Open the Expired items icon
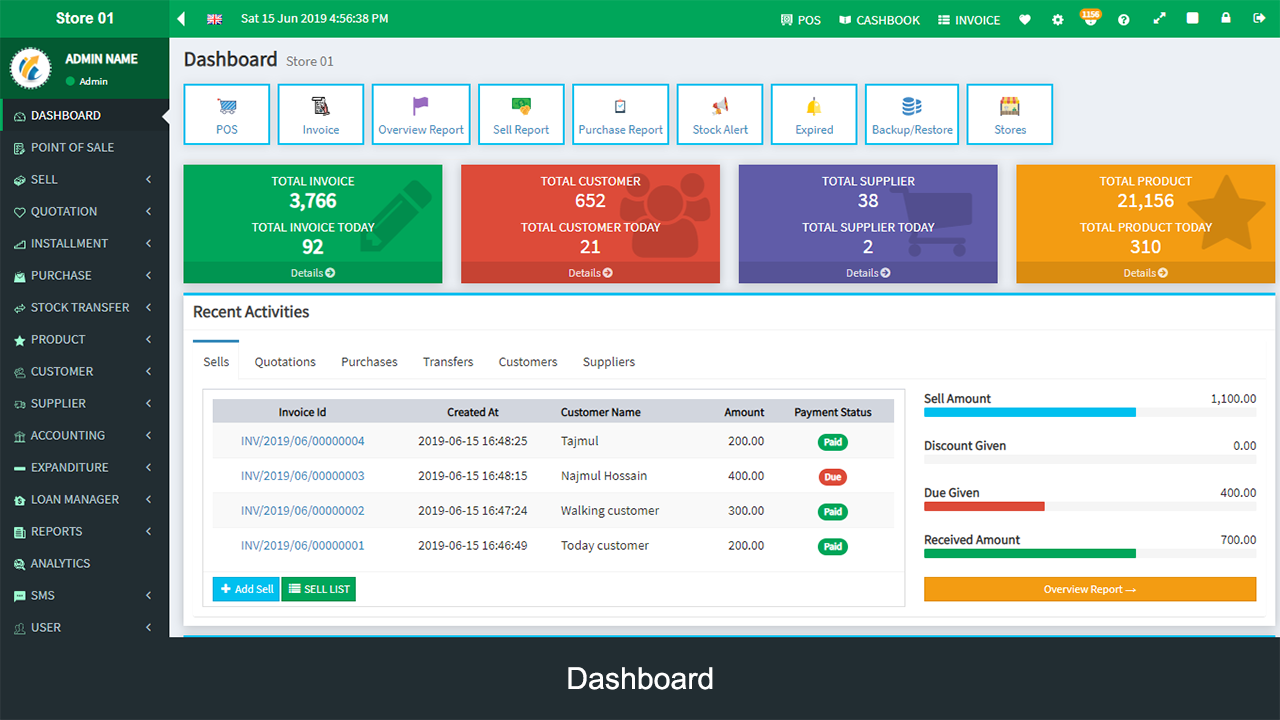This screenshot has width=1280, height=720. (x=812, y=113)
